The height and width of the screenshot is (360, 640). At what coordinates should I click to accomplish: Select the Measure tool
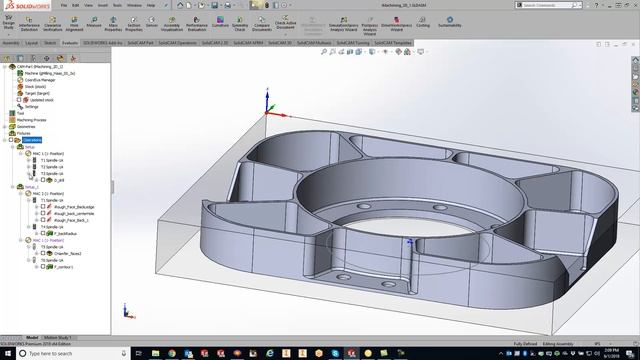click(94, 22)
